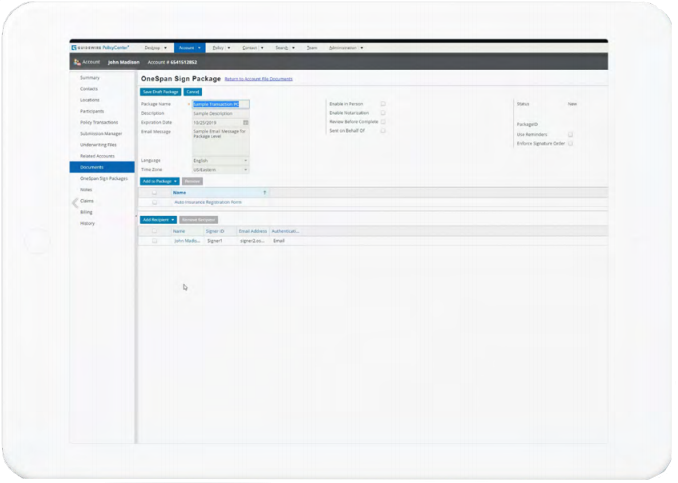Follow Return to Account File Documents link
This screenshot has width=678, height=483.
pyautogui.click(x=258, y=78)
